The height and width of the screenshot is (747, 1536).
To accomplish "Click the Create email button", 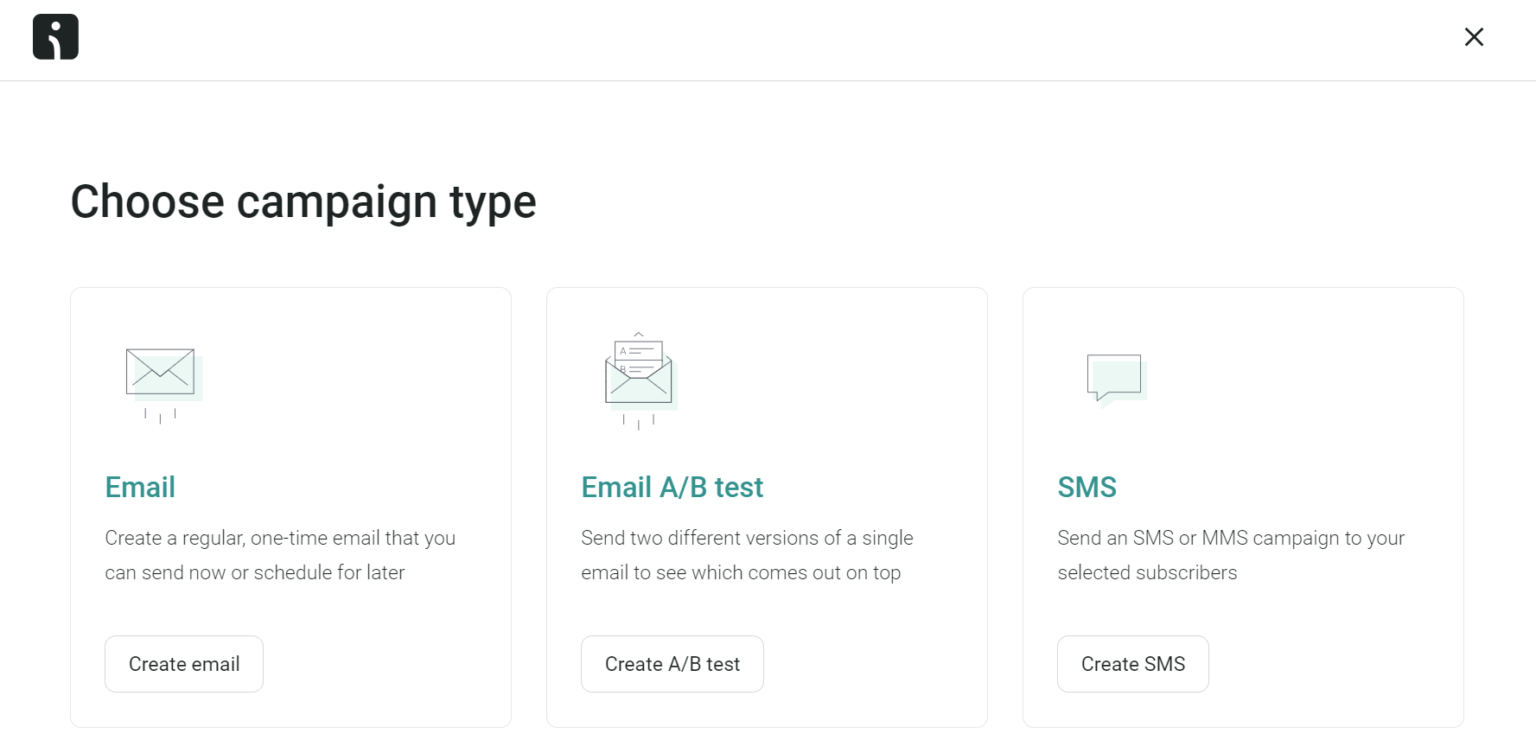I will click(x=184, y=663).
